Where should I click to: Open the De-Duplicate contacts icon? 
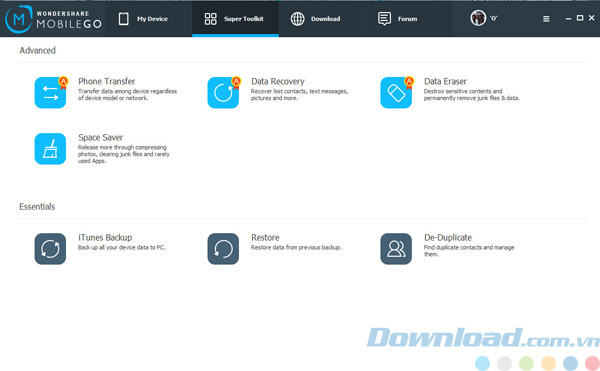tap(396, 249)
